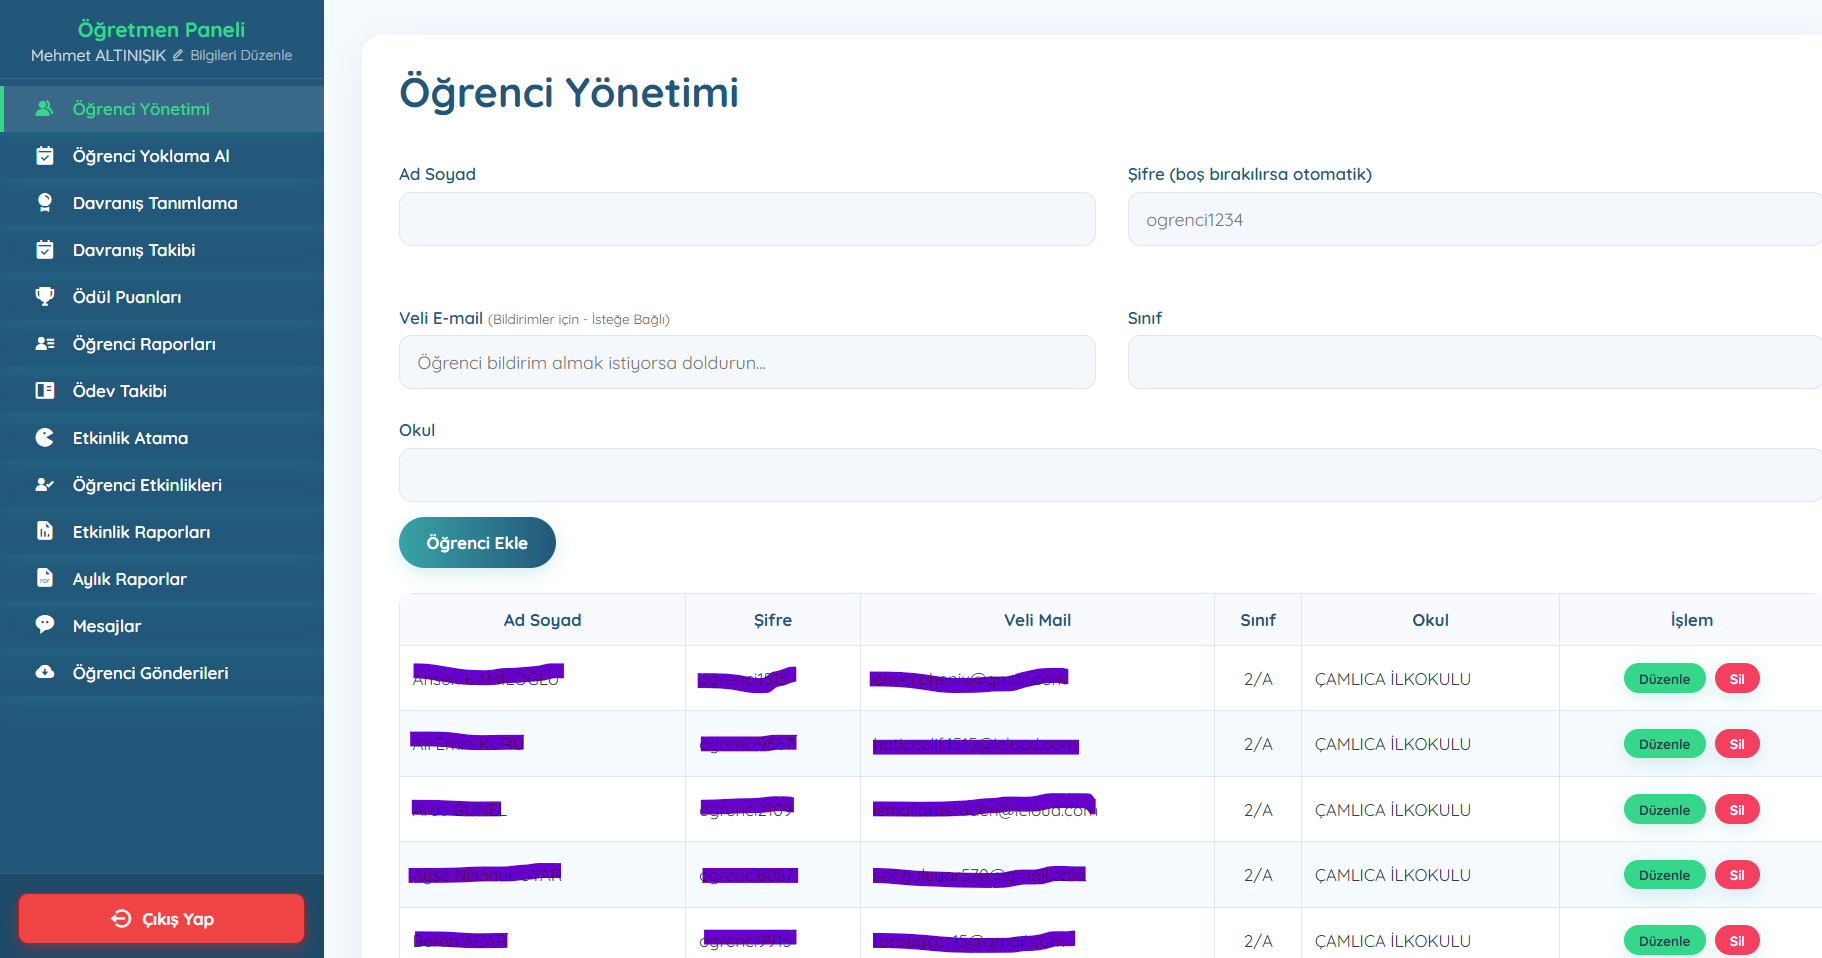Click Düzenle in the first student row
The height and width of the screenshot is (958, 1822).
1664,679
